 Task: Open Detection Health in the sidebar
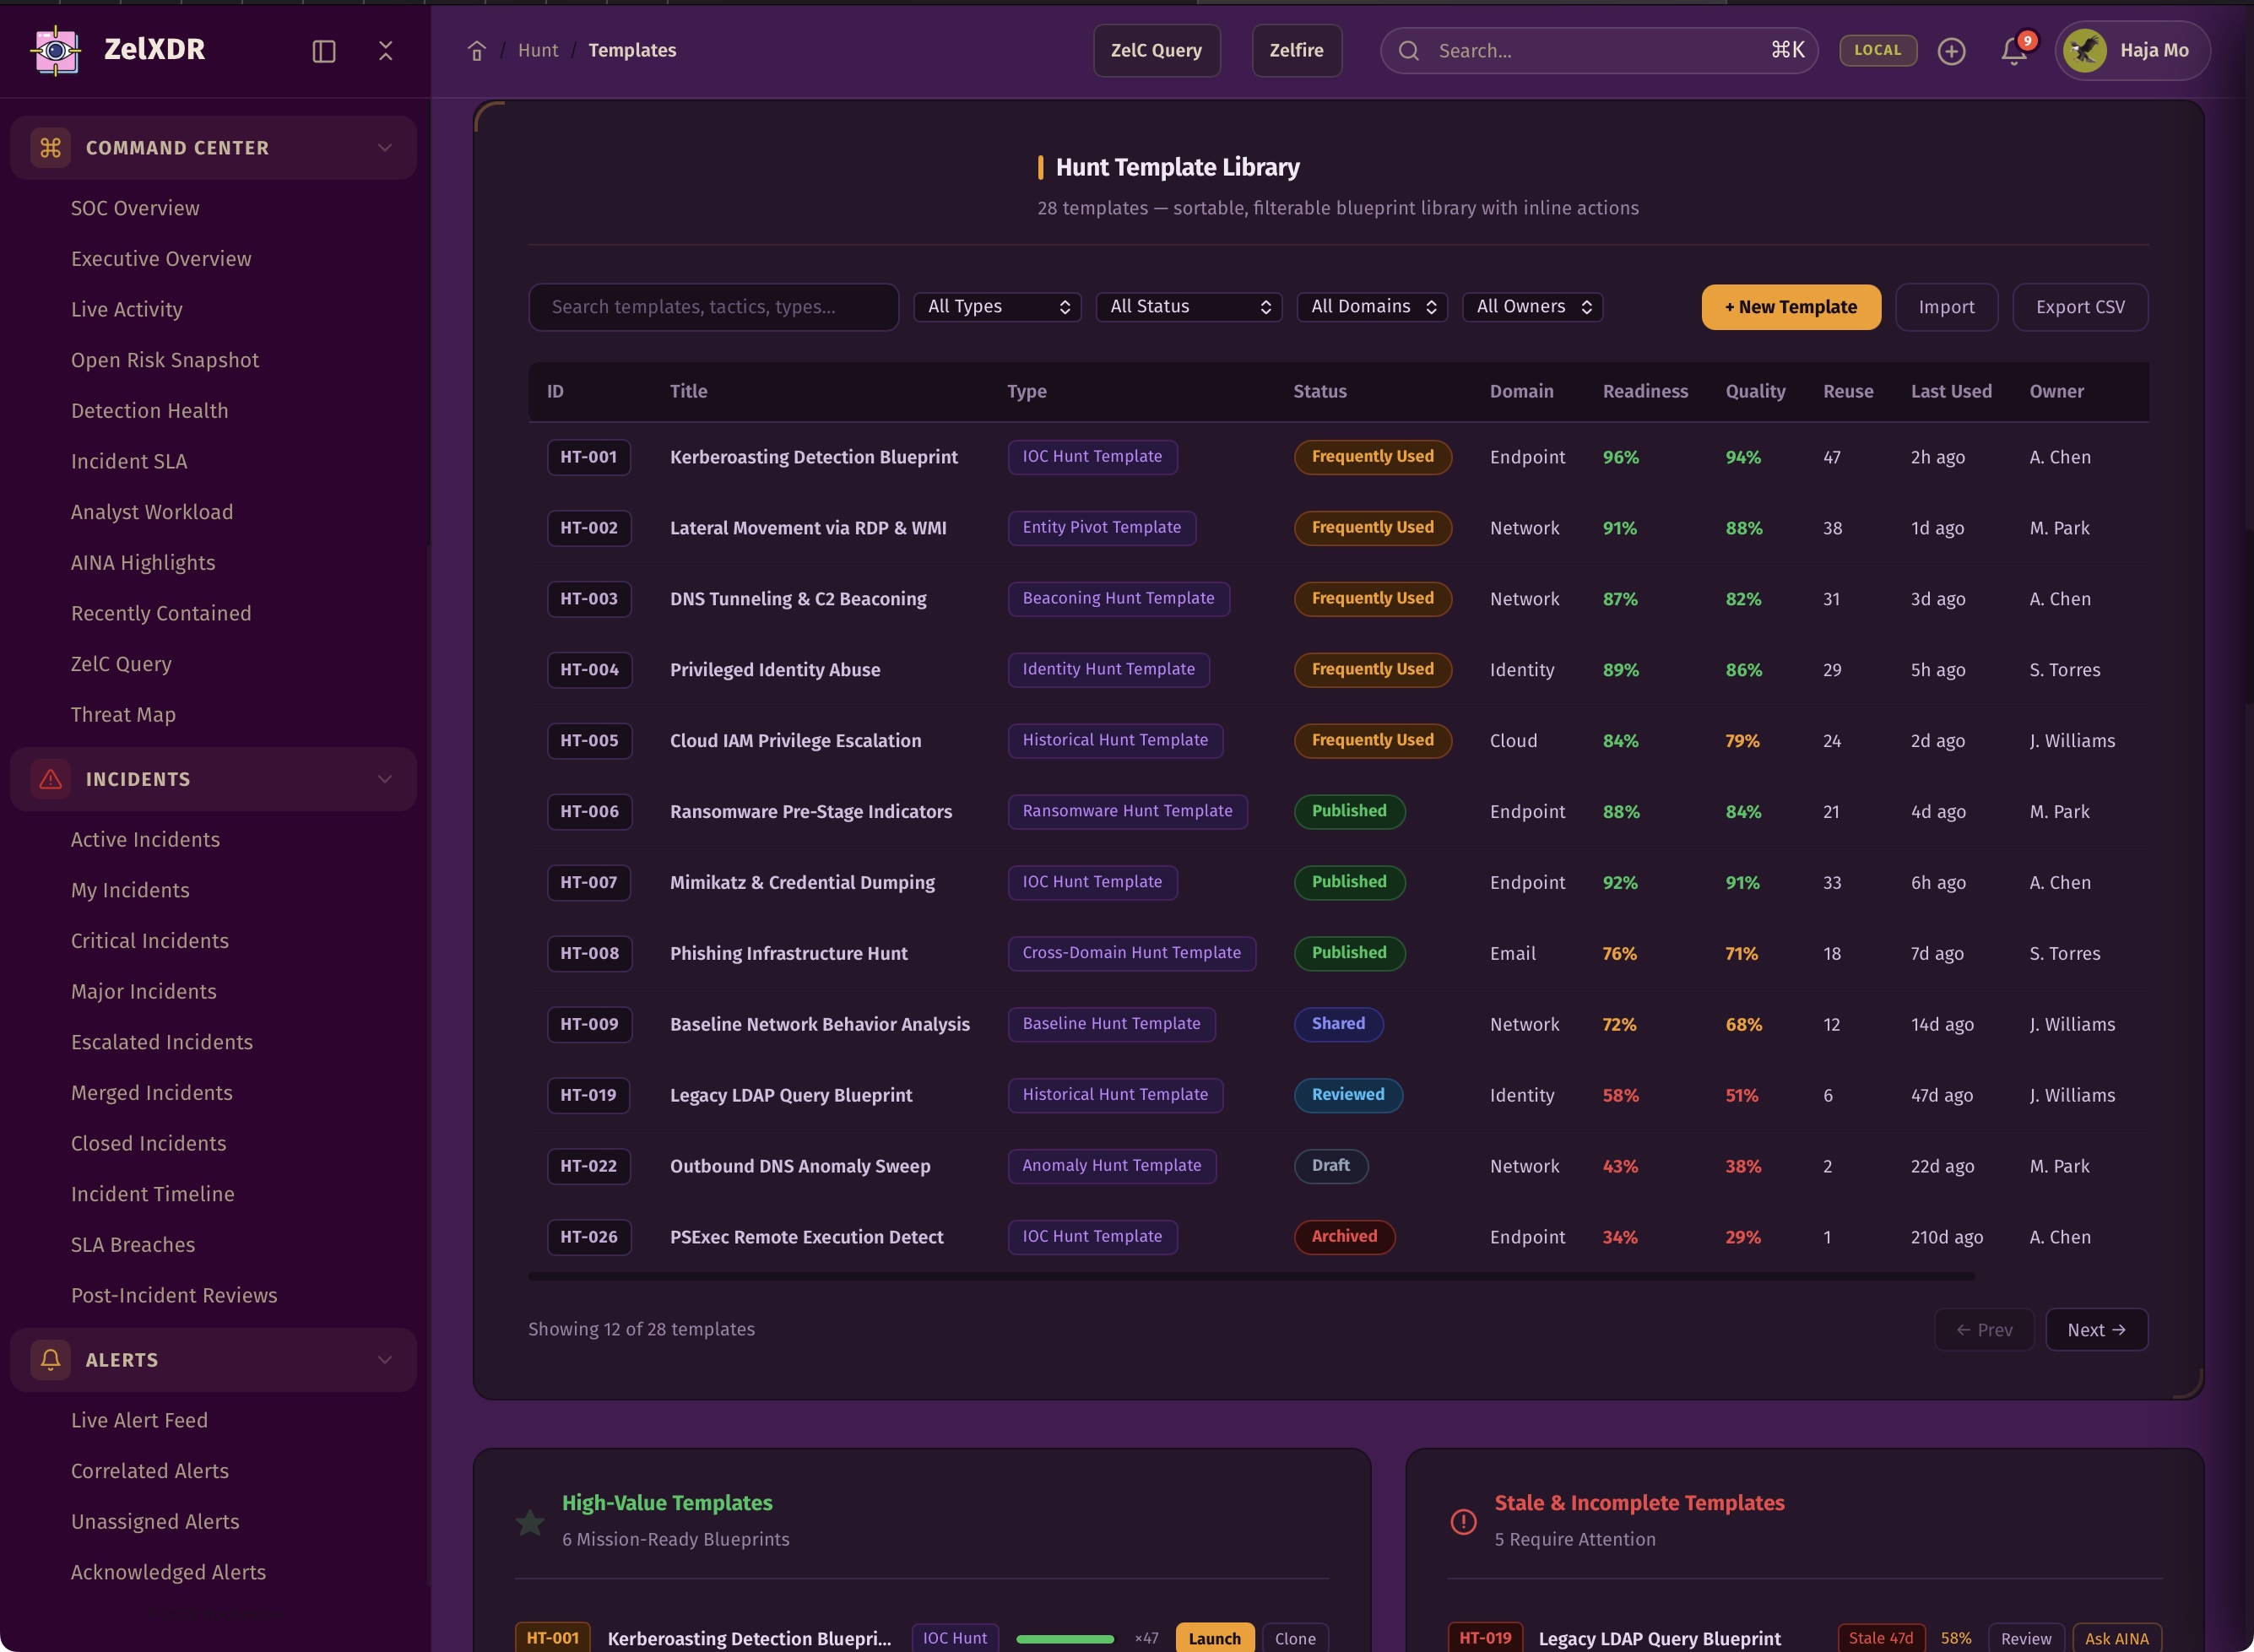tap(149, 411)
